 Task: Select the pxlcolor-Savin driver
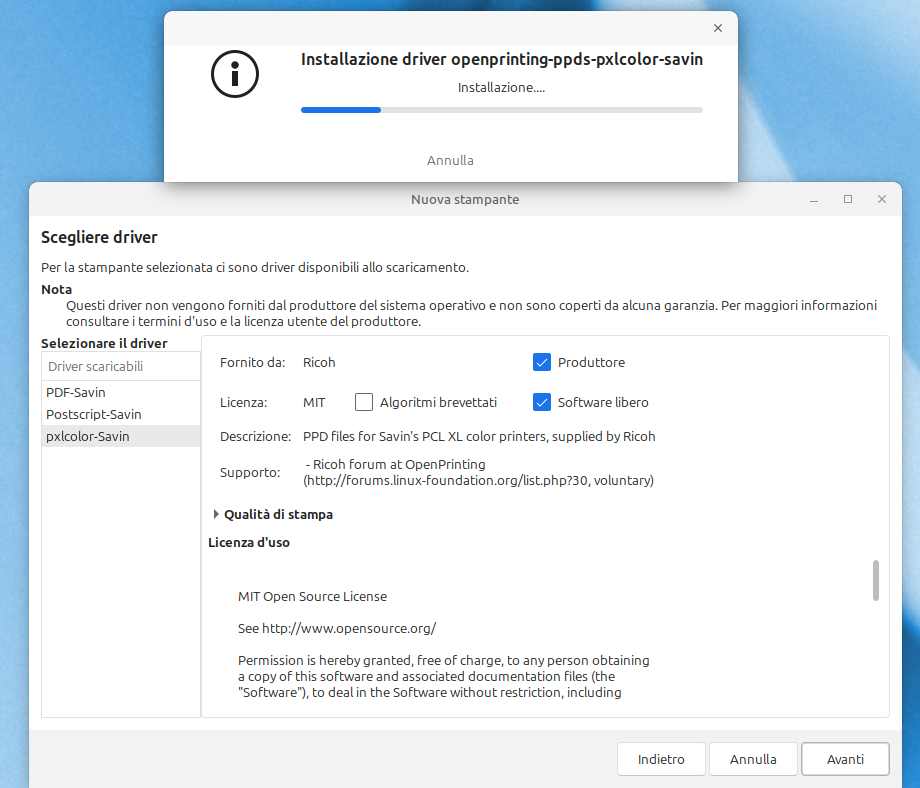click(121, 436)
